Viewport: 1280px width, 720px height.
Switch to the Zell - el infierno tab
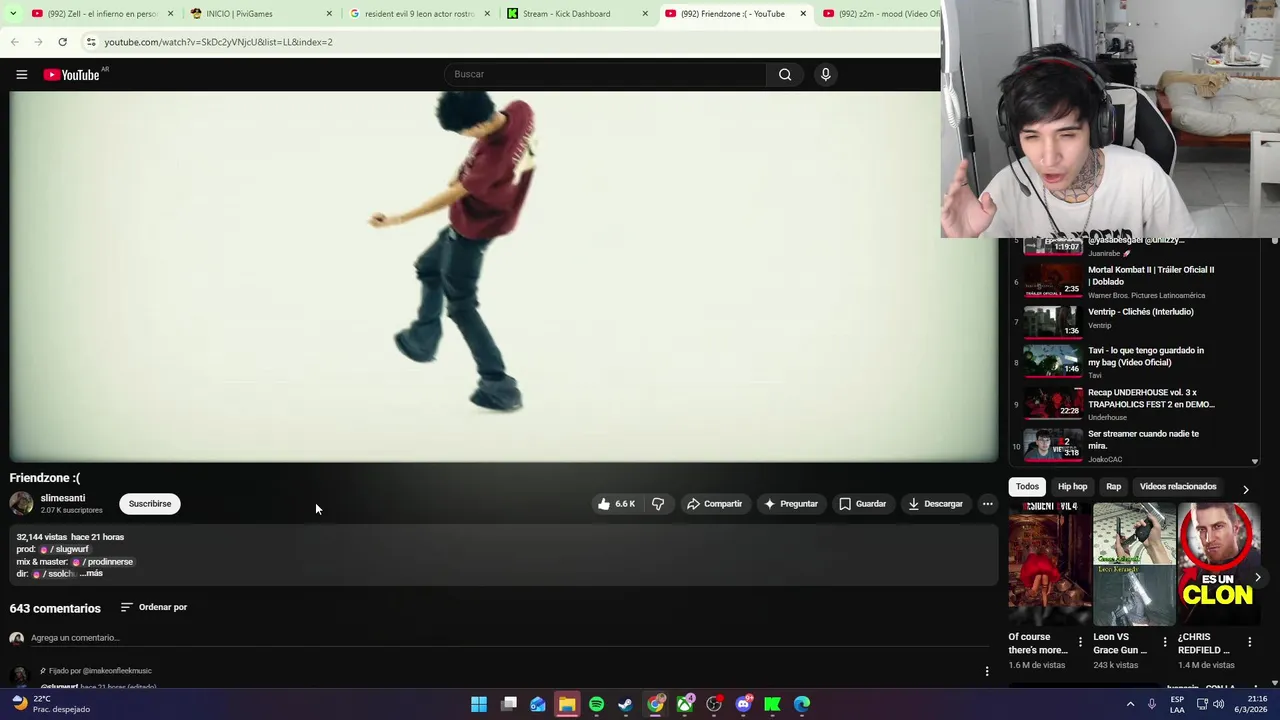(x=100, y=14)
